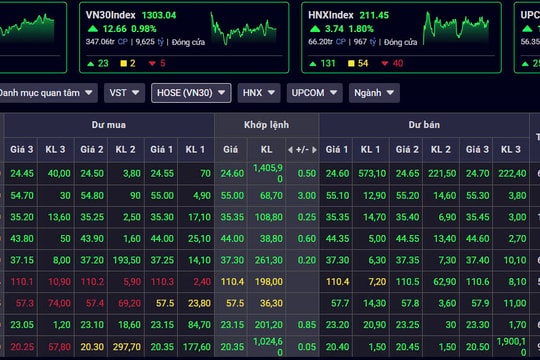The width and height of the screenshot is (540, 360).
Task: Sort by the Khớp lệnh Giá column
Action: [x=230, y=150]
